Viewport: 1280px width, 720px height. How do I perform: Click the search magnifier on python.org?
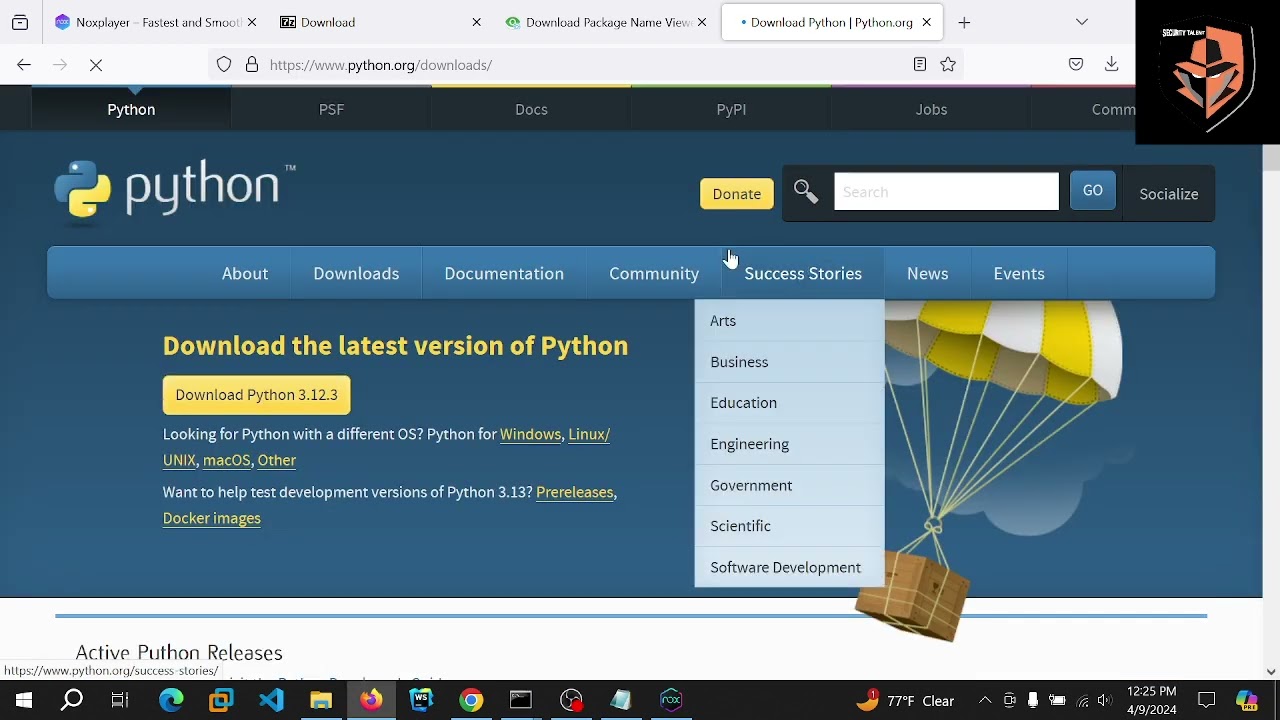click(806, 192)
